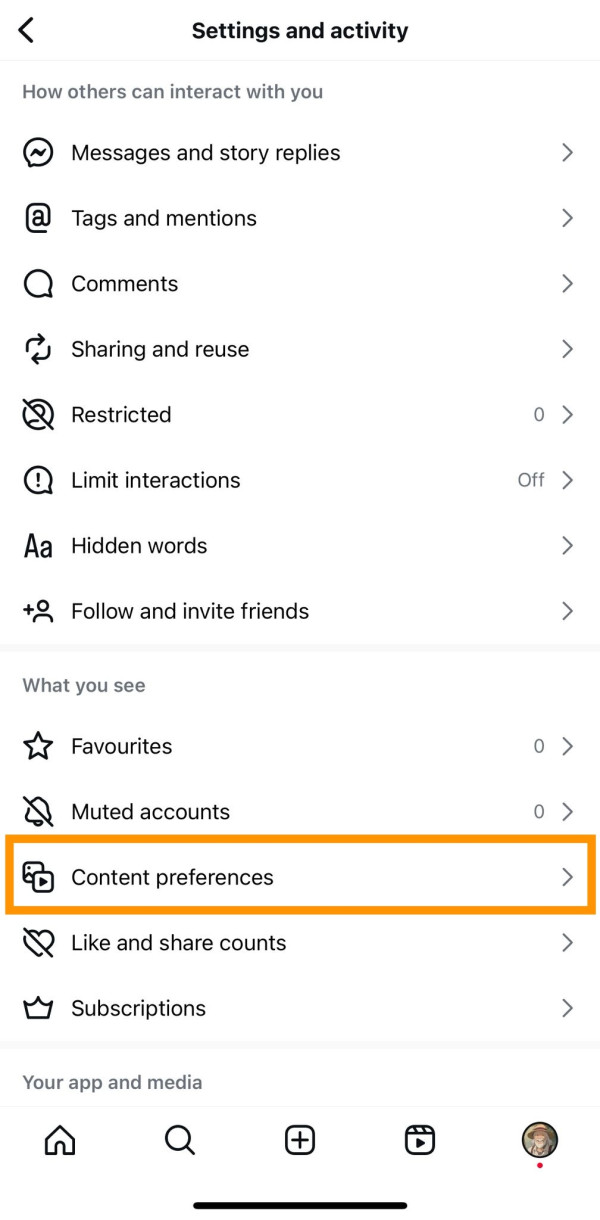
Task: Expand the Content preferences chevron
Action: (x=567, y=877)
